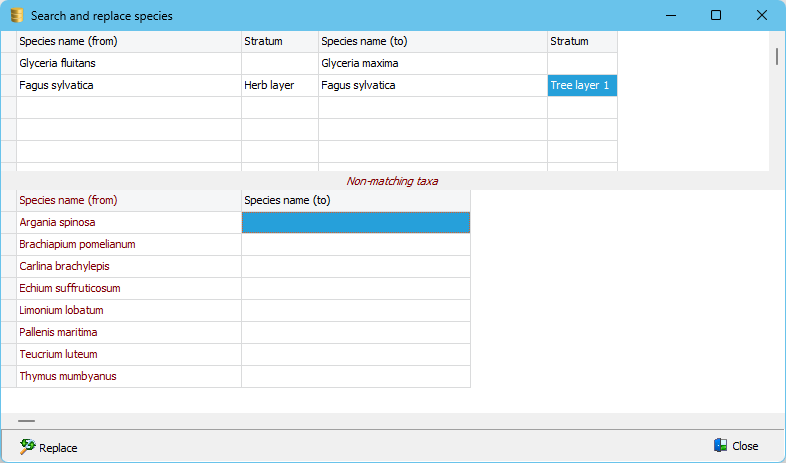
Task: Click the Species name (to) header in upper table
Action: click(433, 42)
